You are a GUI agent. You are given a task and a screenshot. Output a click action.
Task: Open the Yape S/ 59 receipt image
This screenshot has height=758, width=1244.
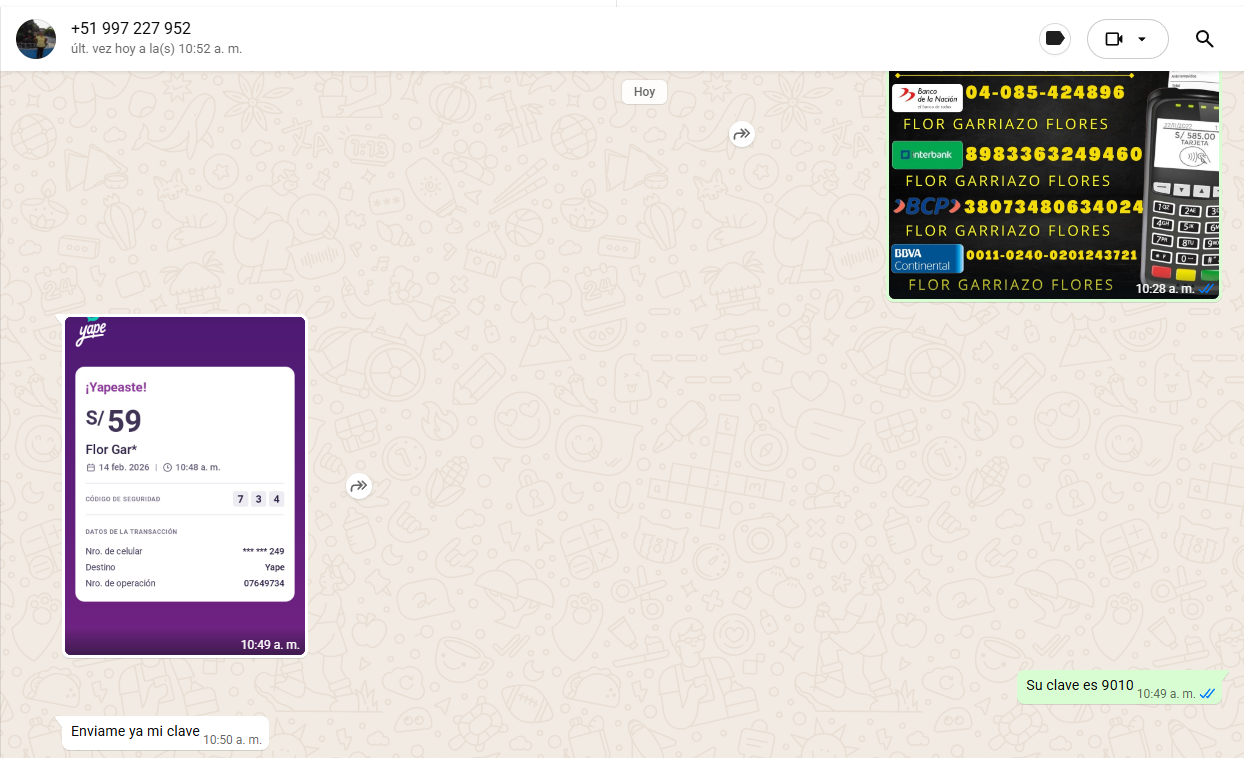185,487
